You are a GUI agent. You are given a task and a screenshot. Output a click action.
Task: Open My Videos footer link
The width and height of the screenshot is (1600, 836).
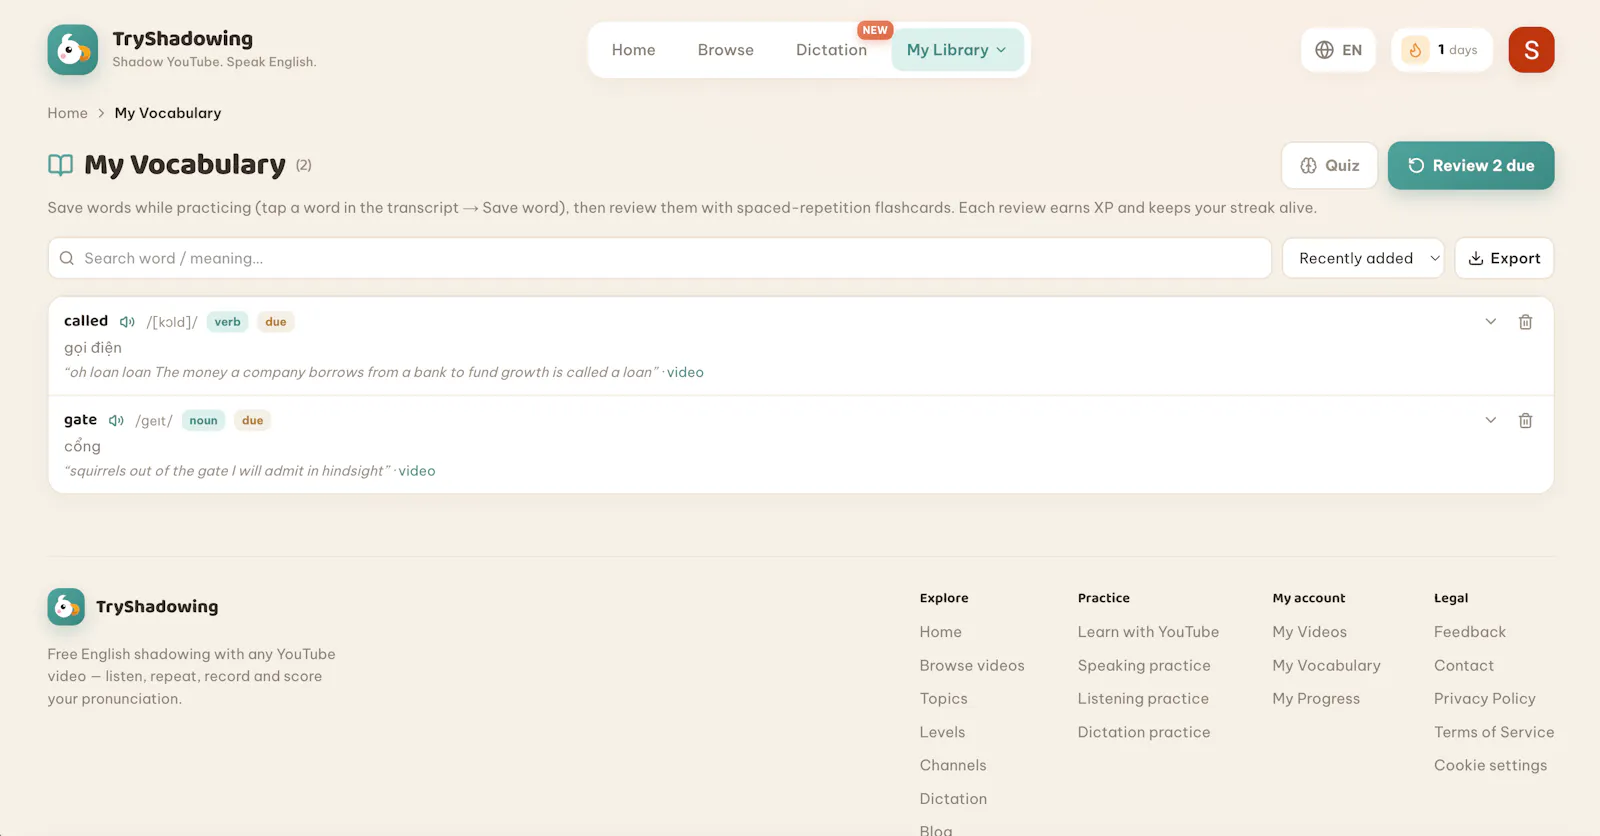(1310, 632)
